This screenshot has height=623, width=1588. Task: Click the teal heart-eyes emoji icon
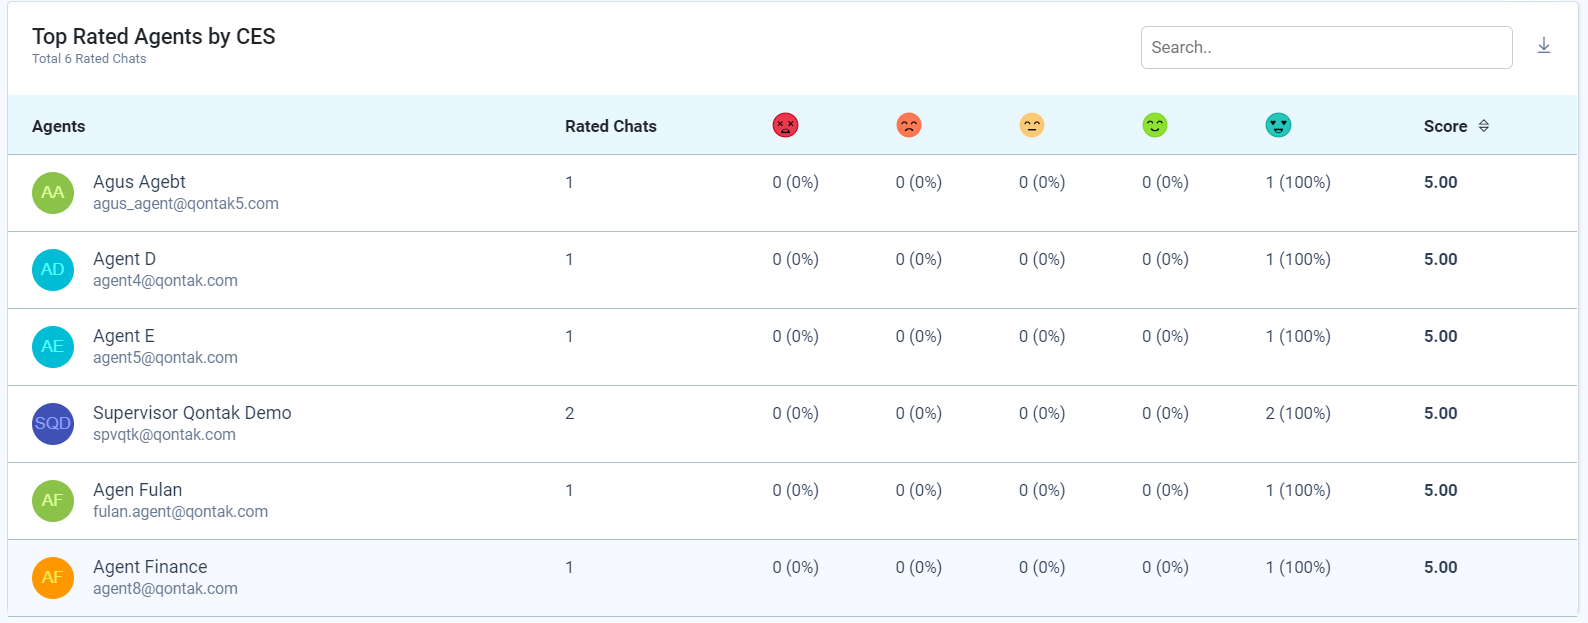pyautogui.click(x=1278, y=126)
